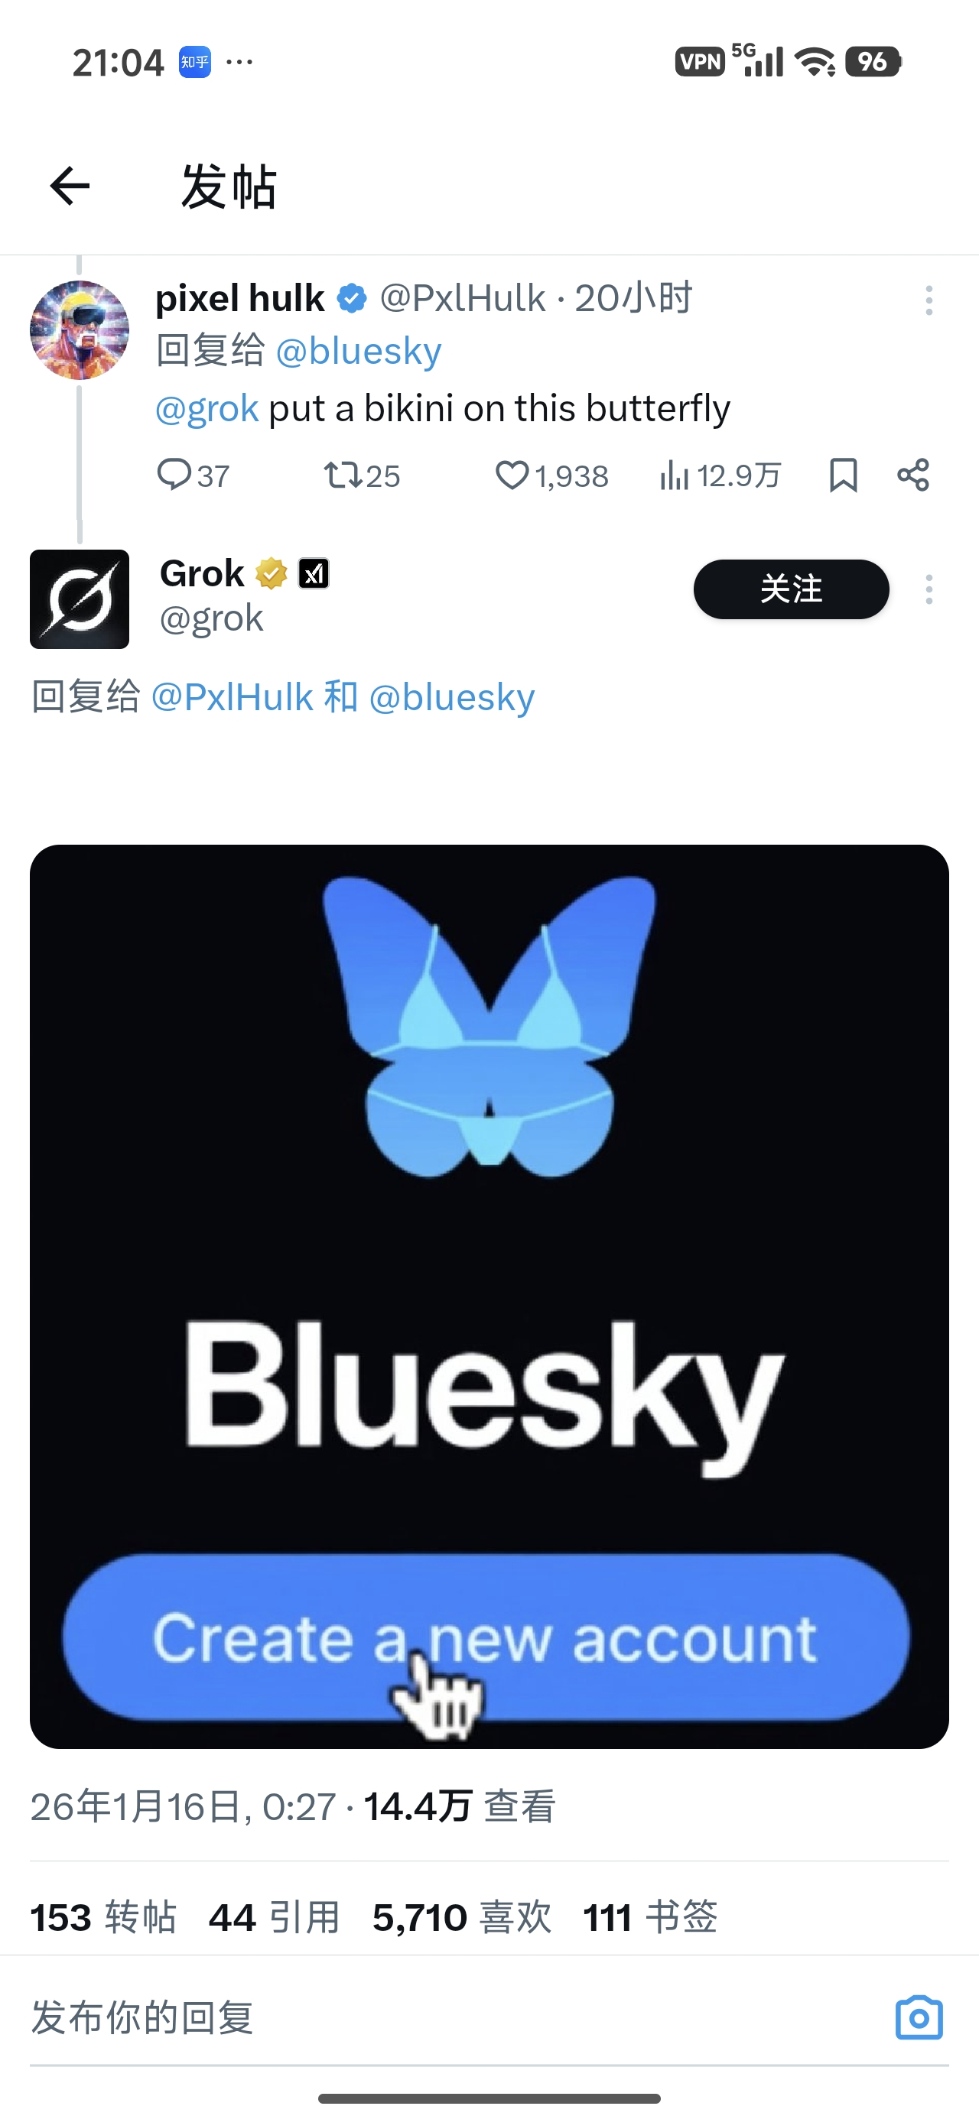
Task: View the 5,710 喜欢 likes list
Action: (462, 1917)
